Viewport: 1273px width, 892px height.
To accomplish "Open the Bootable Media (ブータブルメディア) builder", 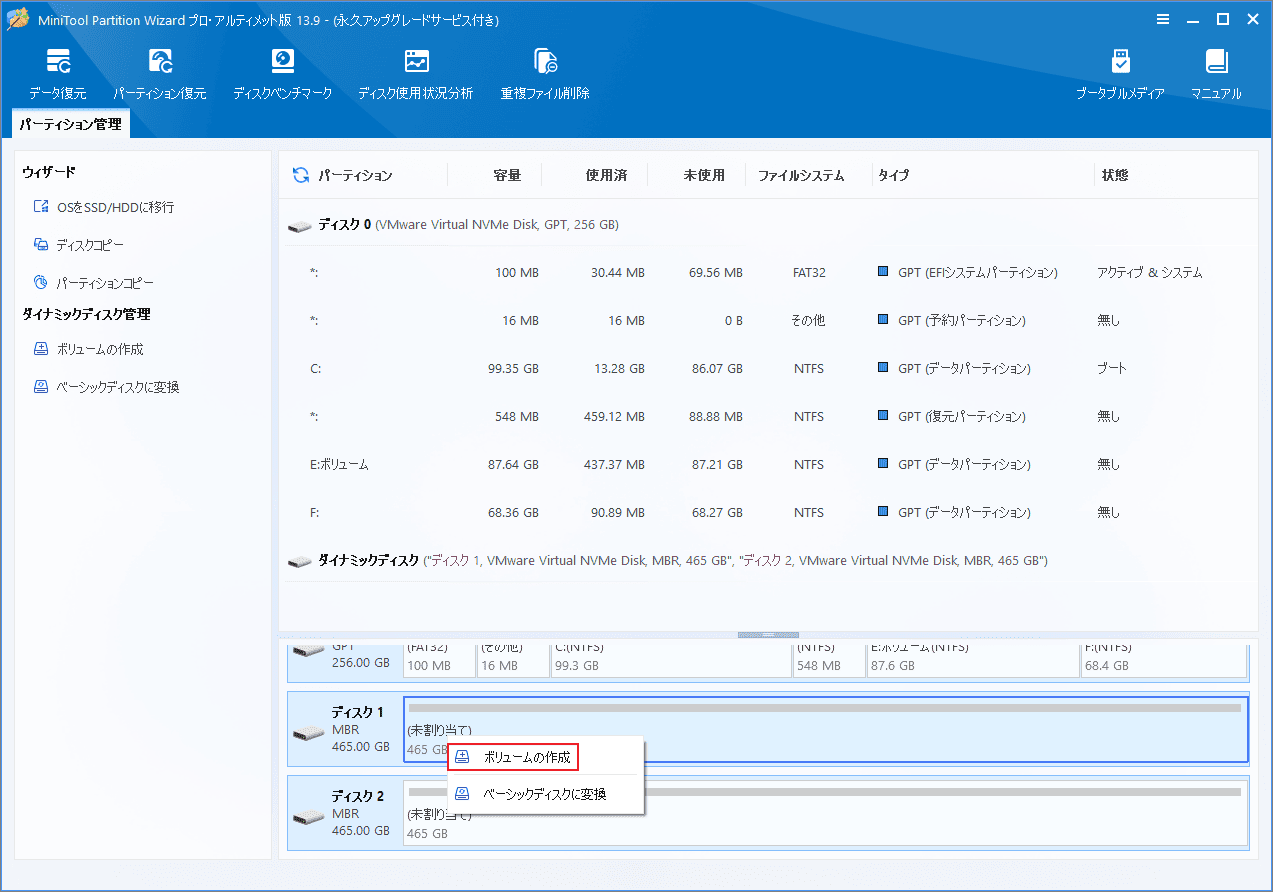I will tap(1120, 74).
